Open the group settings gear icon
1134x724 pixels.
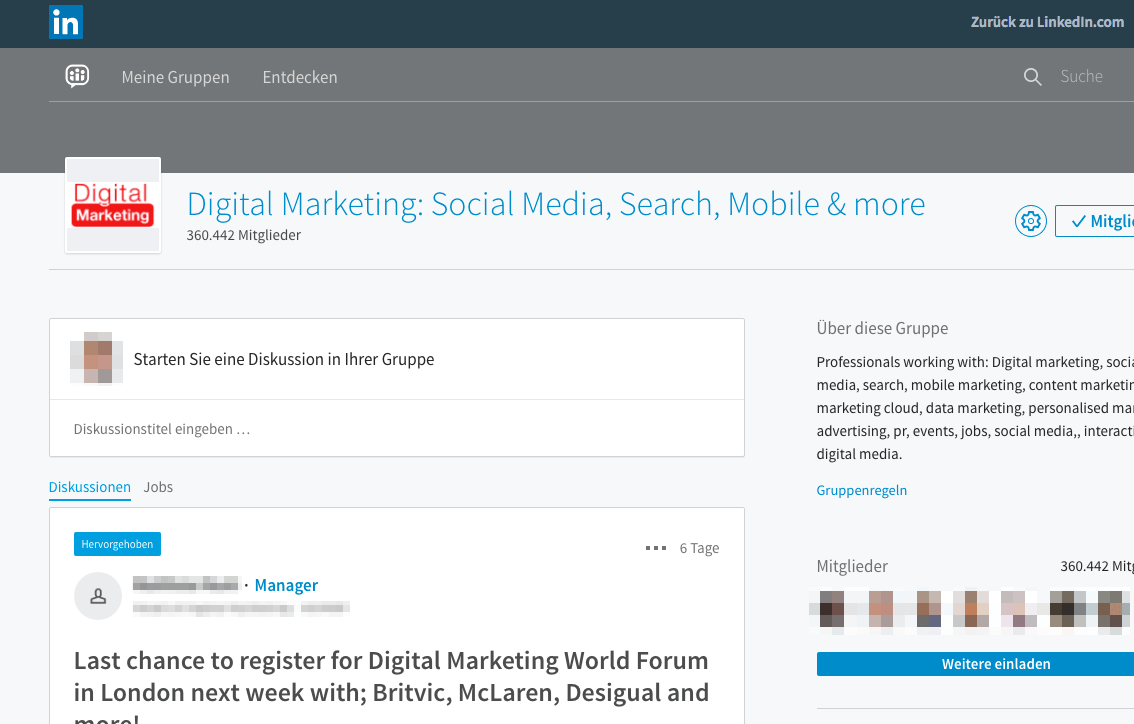[x=1030, y=220]
